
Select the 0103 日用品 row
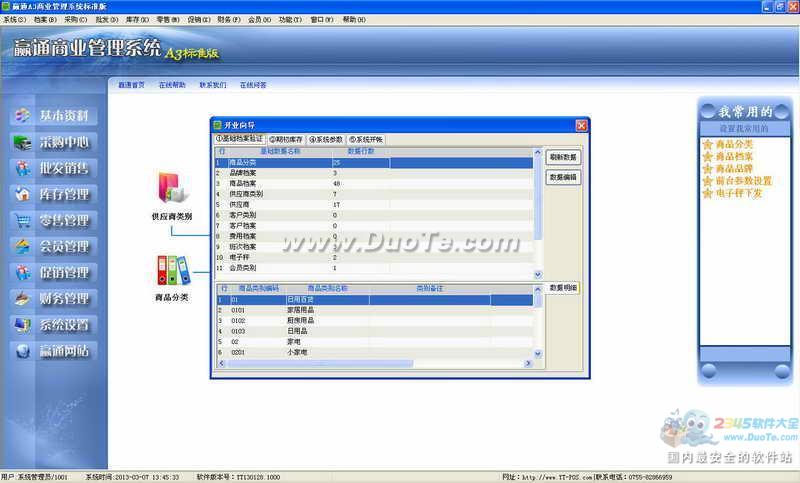point(375,332)
